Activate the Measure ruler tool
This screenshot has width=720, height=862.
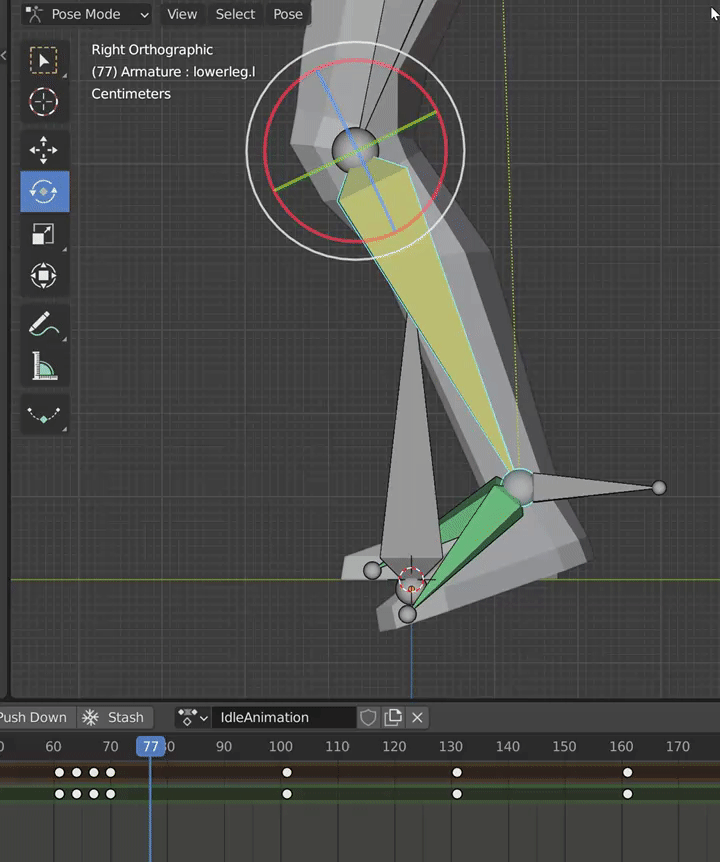44,367
